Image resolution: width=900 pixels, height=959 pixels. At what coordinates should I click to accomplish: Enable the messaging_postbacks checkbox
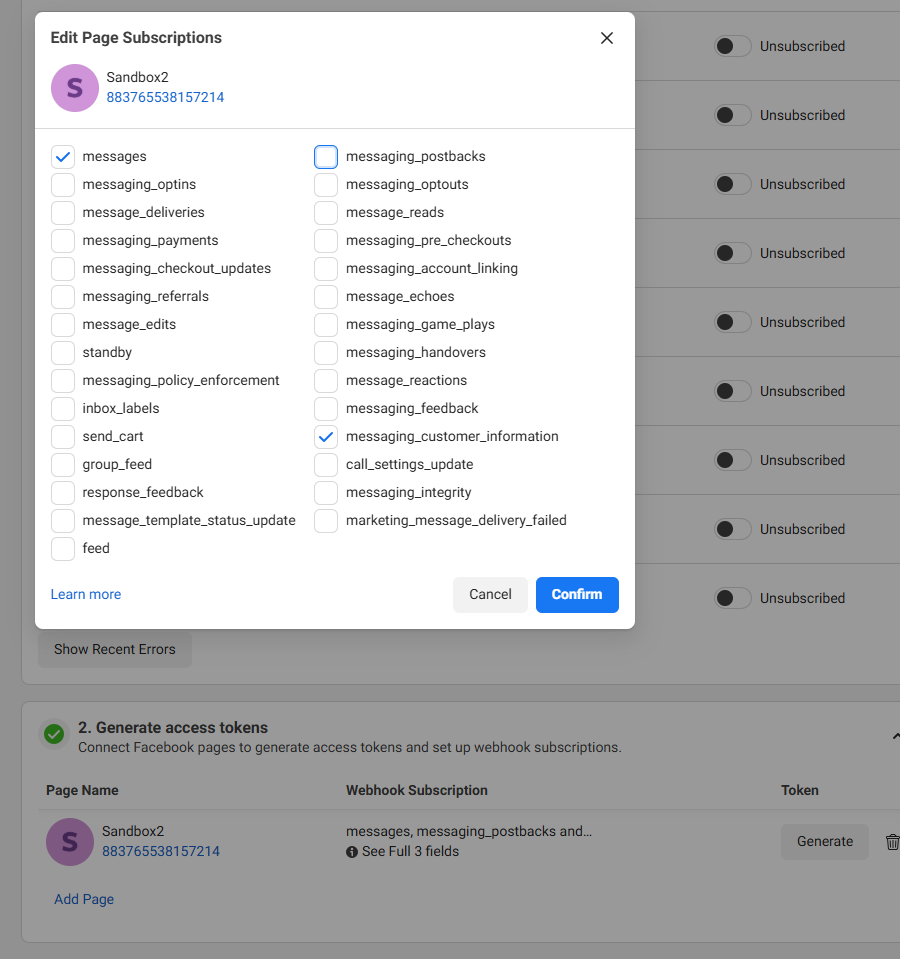(326, 157)
